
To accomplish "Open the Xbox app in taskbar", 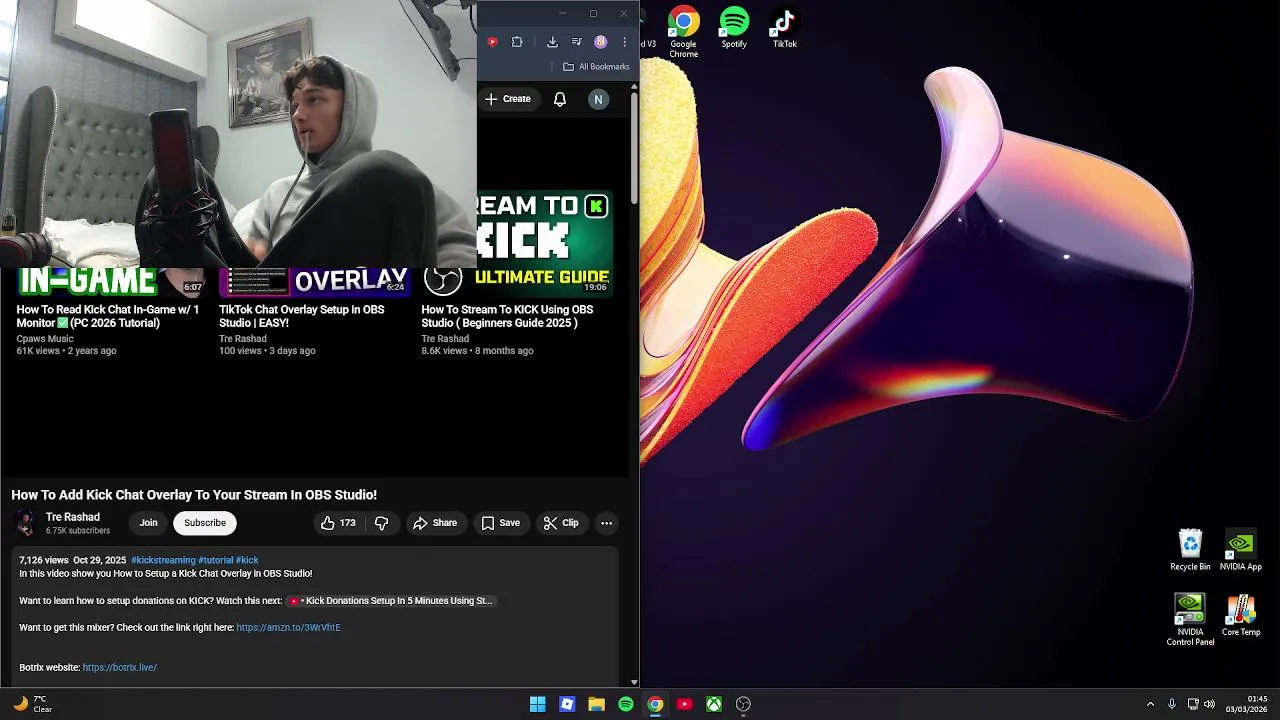I will click(714, 704).
